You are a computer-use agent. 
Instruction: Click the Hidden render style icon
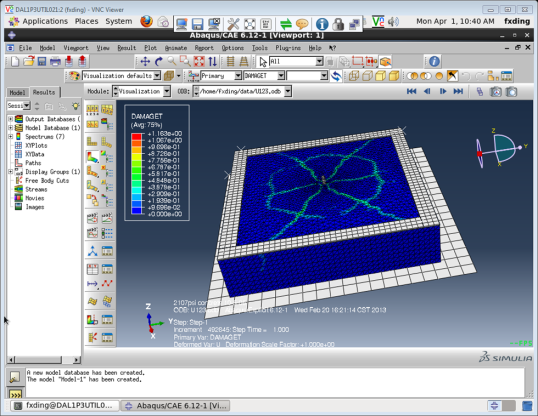click(367, 76)
